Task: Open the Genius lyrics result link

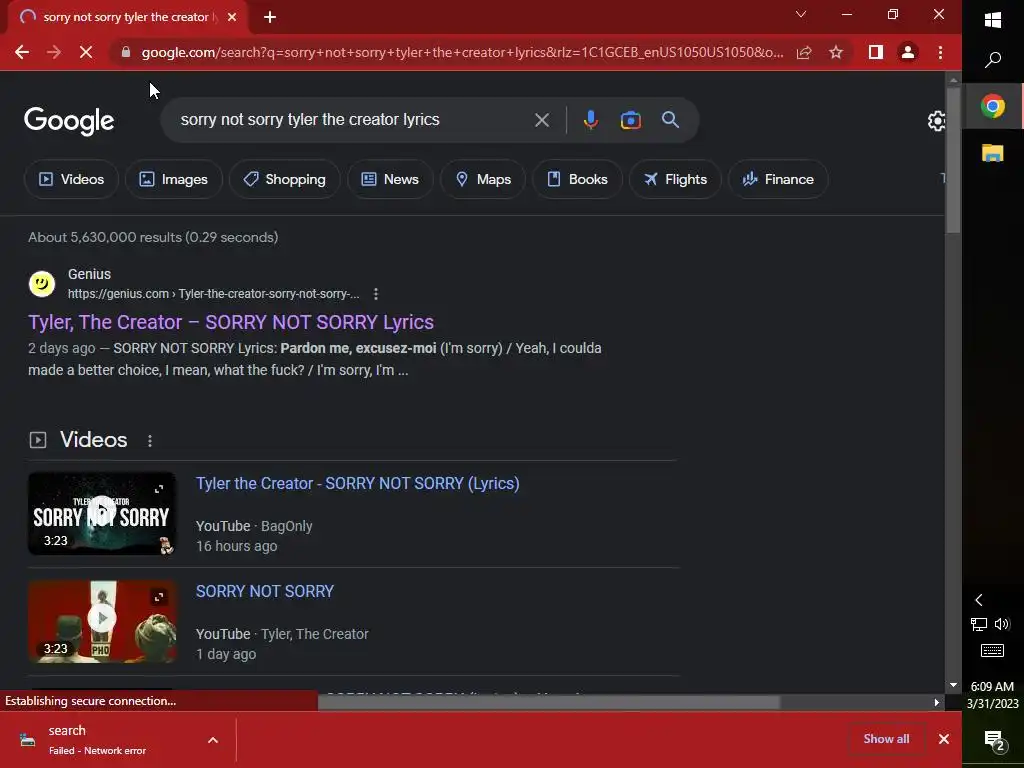Action: click(x=231, y=322)
